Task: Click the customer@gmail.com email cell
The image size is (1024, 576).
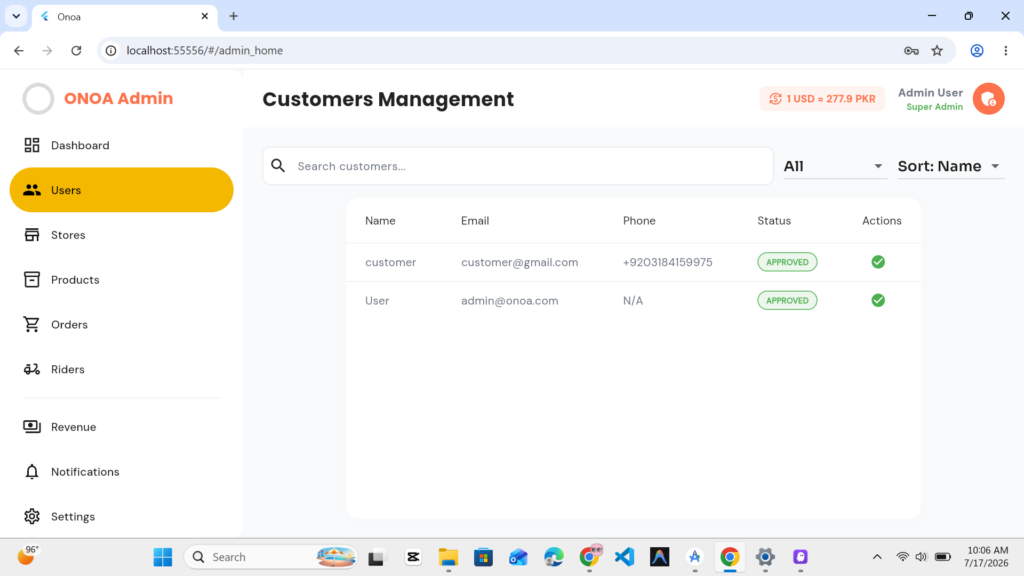Action: [x=519, y=262]
